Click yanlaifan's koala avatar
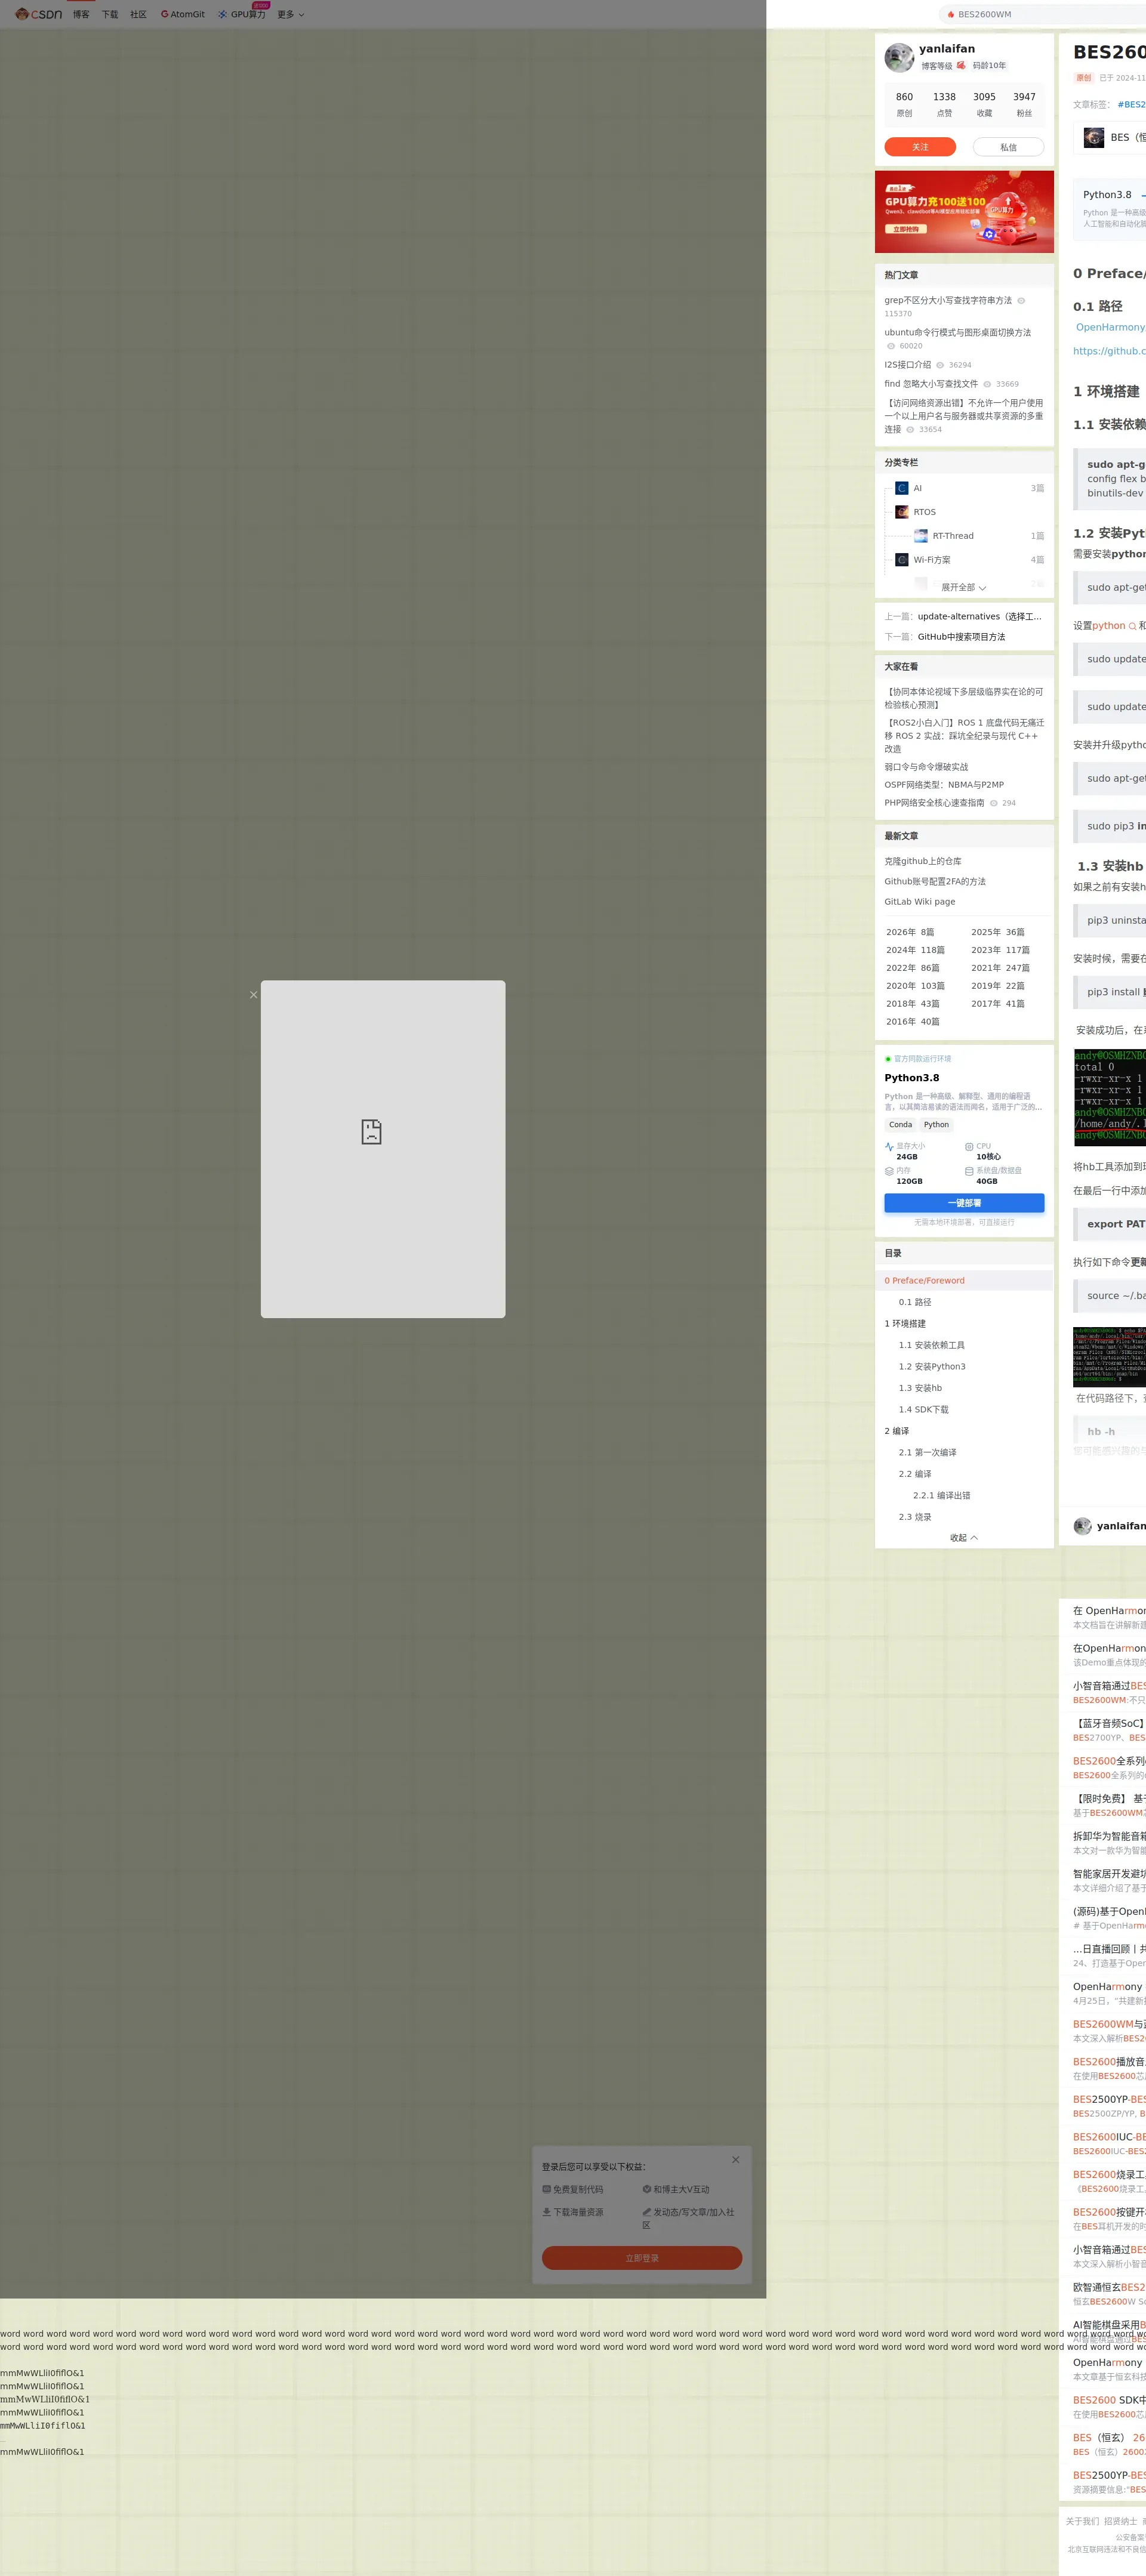 click(898, 58)
